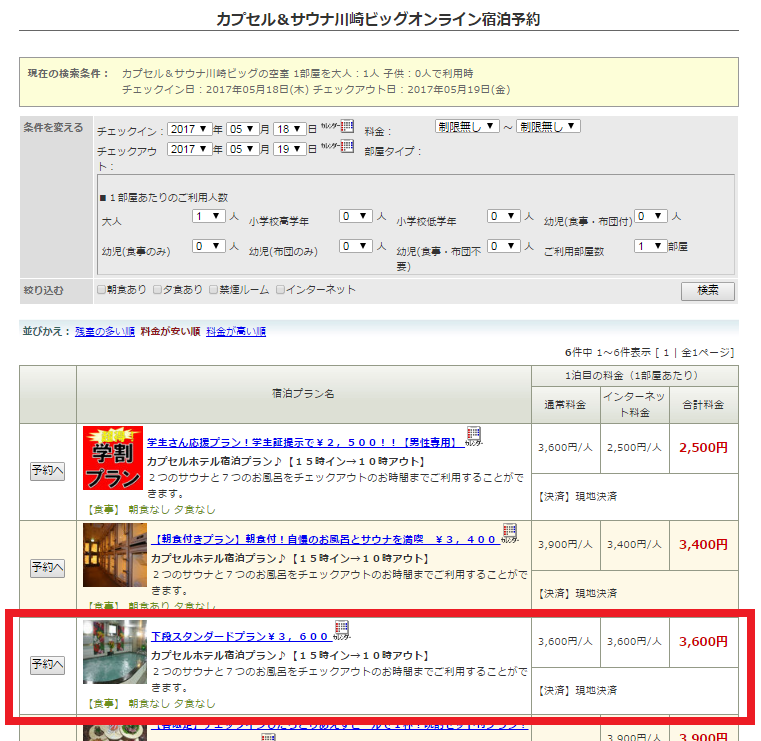Viewport: 761px width, 741px height.
Task: Open the 下段スタンダードプラン¥3,600 link
Action: coord(242,637)
